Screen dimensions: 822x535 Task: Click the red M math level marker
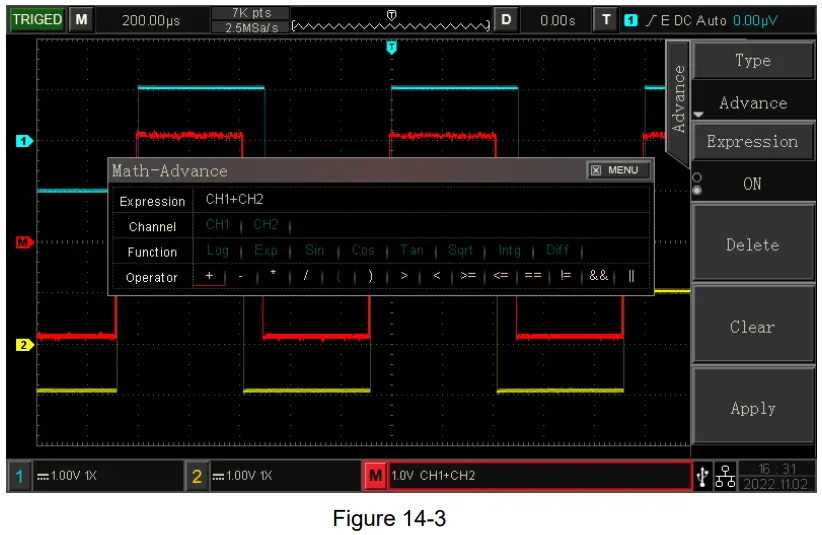(24, 243)
